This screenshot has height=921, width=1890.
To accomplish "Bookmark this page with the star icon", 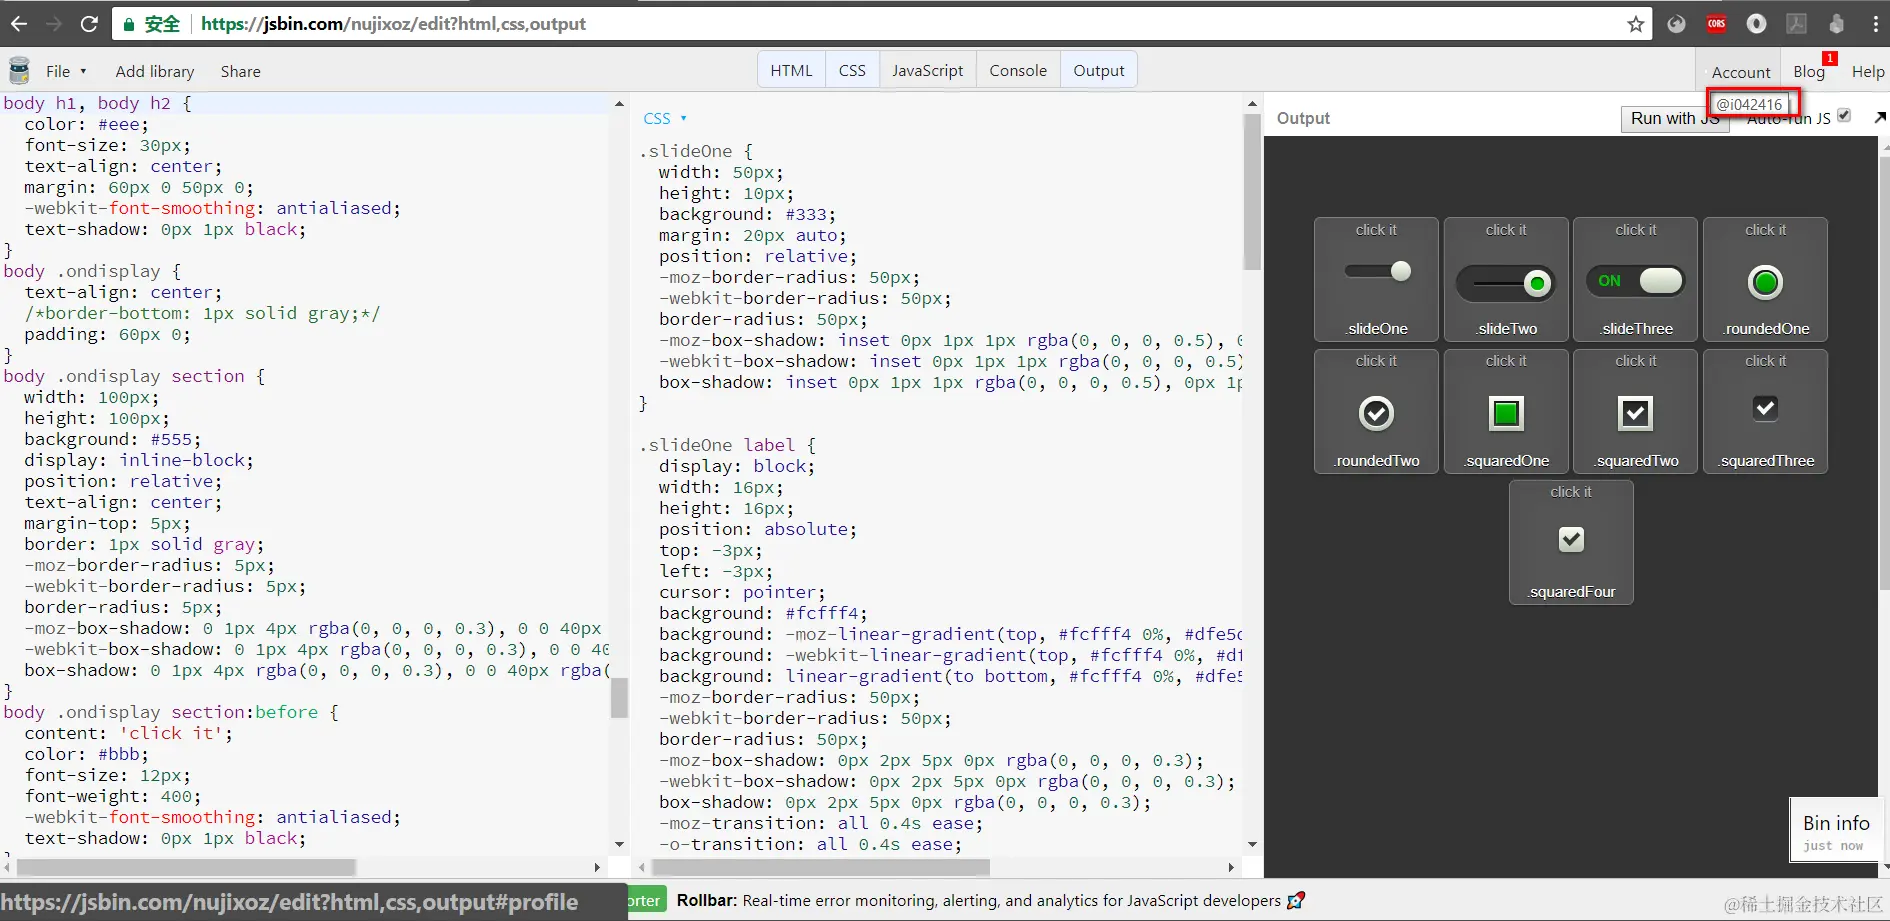I will [1636, 24].
